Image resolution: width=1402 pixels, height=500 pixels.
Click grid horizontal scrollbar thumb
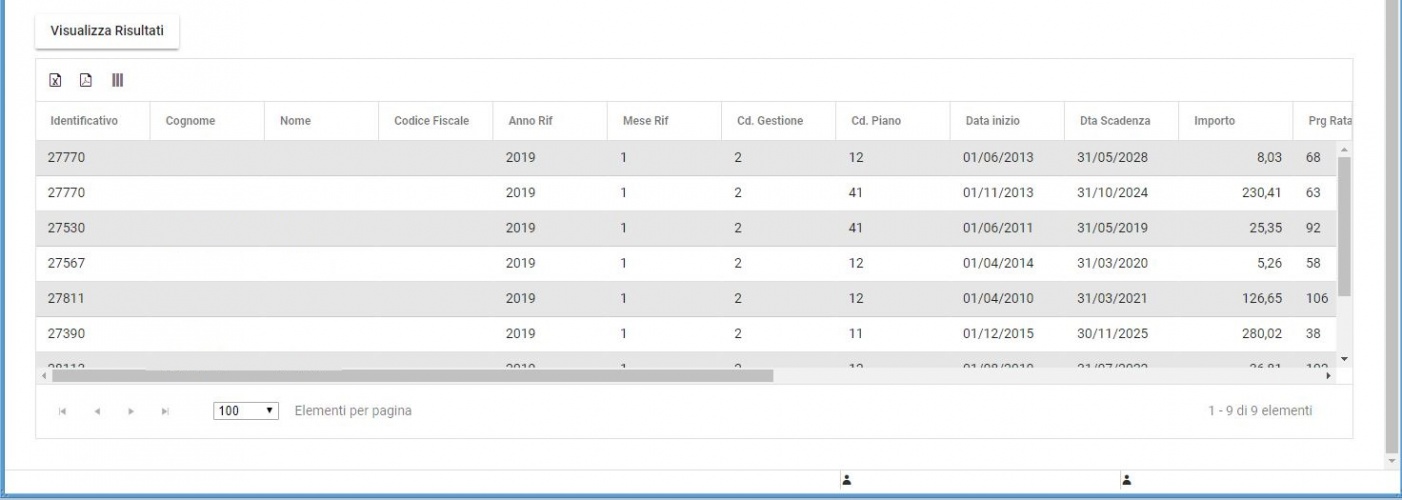(x=412, y=376)
